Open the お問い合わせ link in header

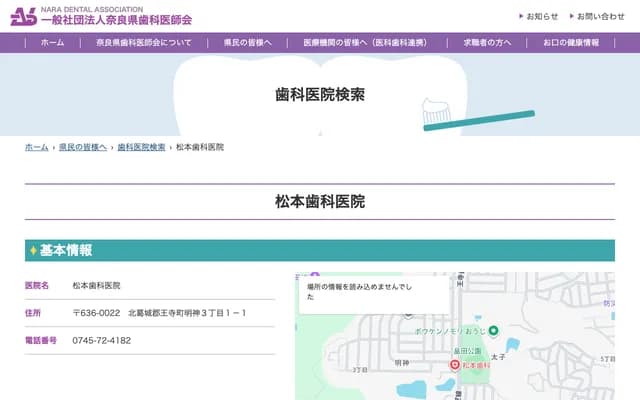[600, 16]
